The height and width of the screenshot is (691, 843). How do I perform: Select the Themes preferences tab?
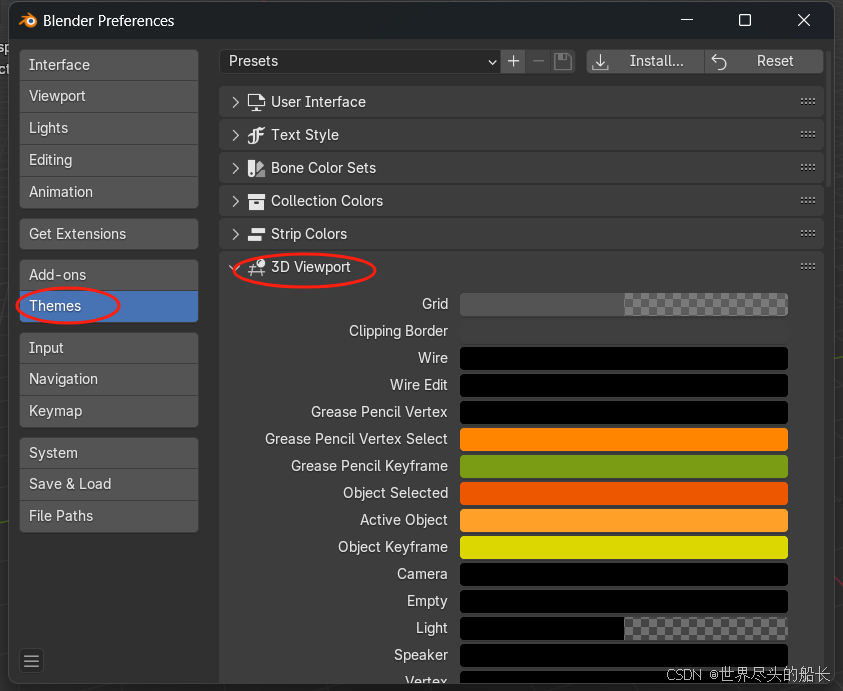coord(109,307)
